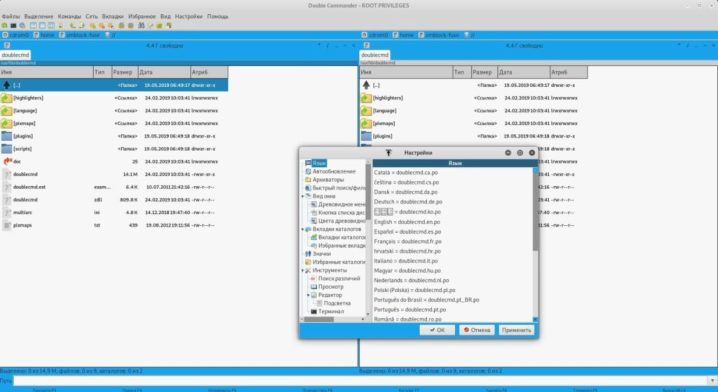Switch to the doublecmd tab in right panel
The width and height of the screenshot is (718, 392).
pos(375,55)
